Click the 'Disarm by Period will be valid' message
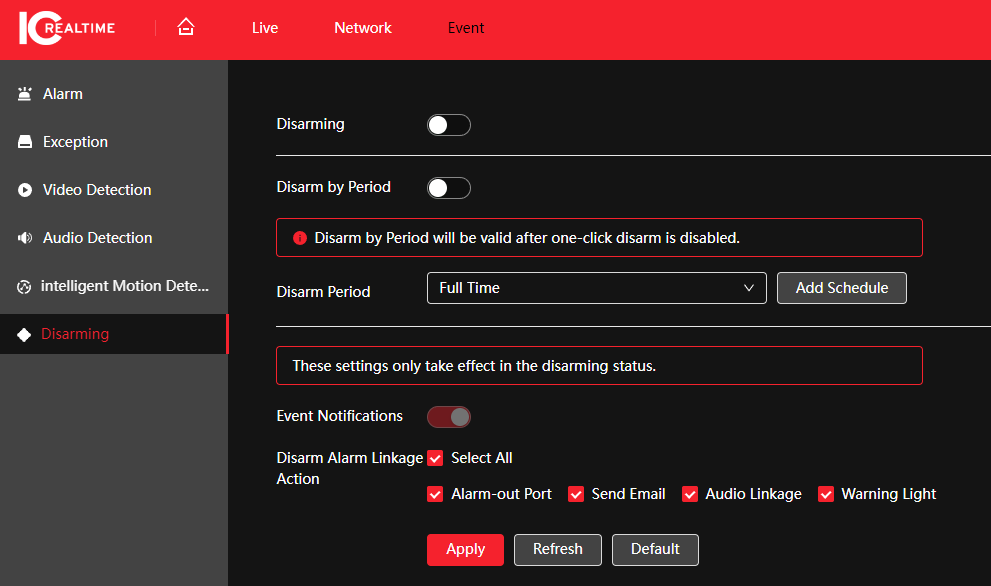 point(527,238)
